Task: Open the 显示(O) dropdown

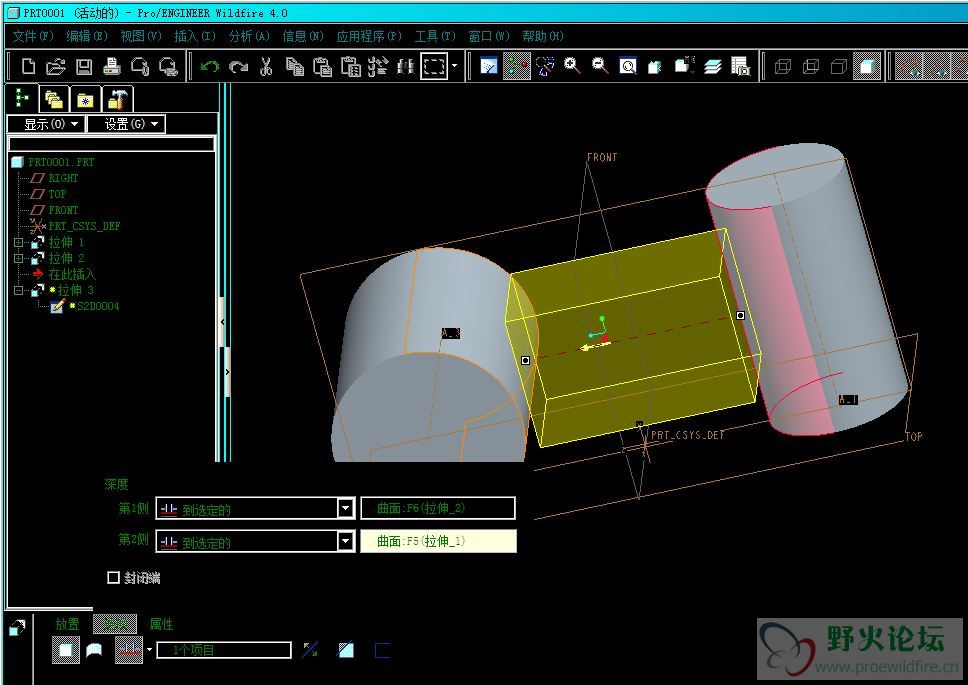Action: tap(46, 124)
